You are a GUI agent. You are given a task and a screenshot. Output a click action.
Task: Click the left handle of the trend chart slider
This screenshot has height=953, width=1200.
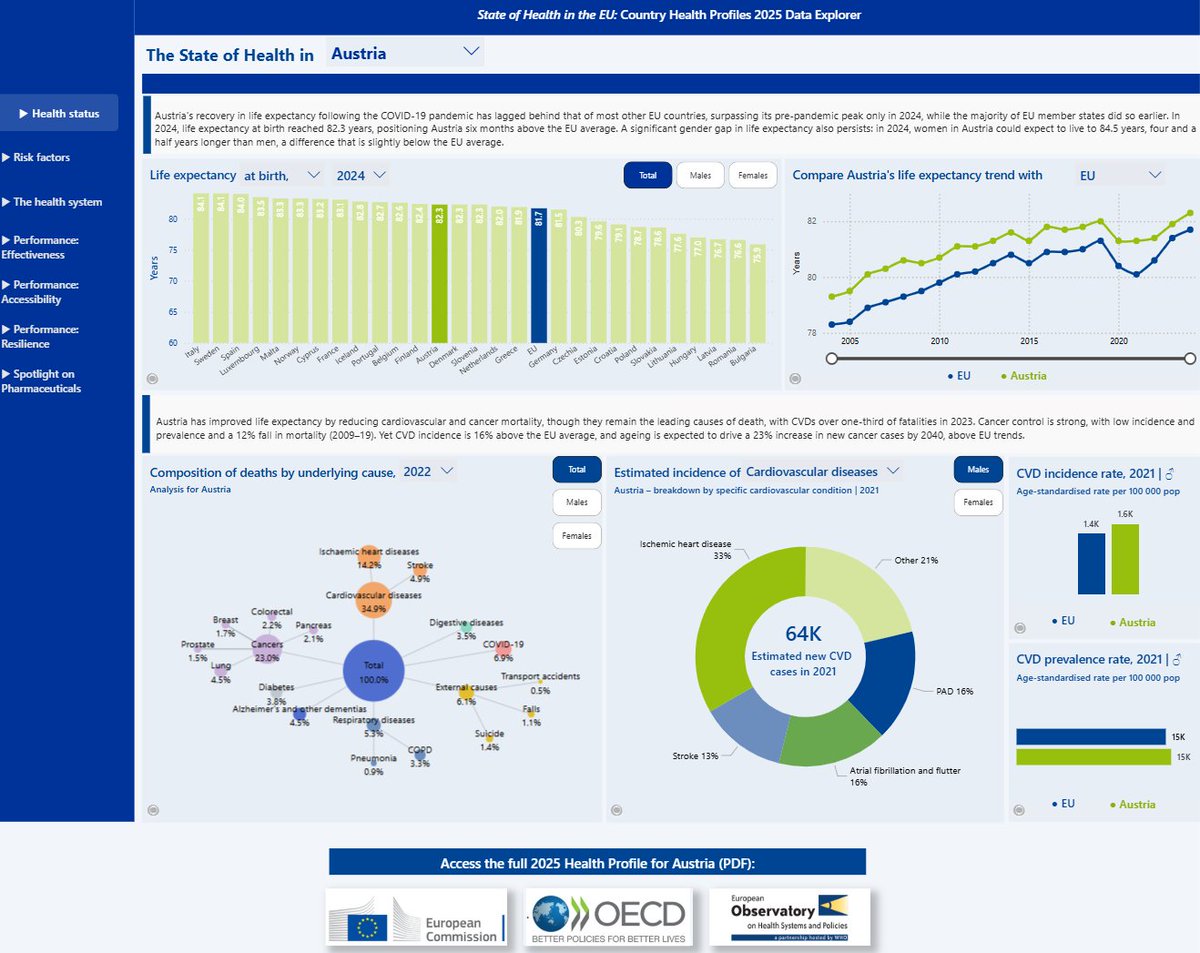click(x=831, y=357)
